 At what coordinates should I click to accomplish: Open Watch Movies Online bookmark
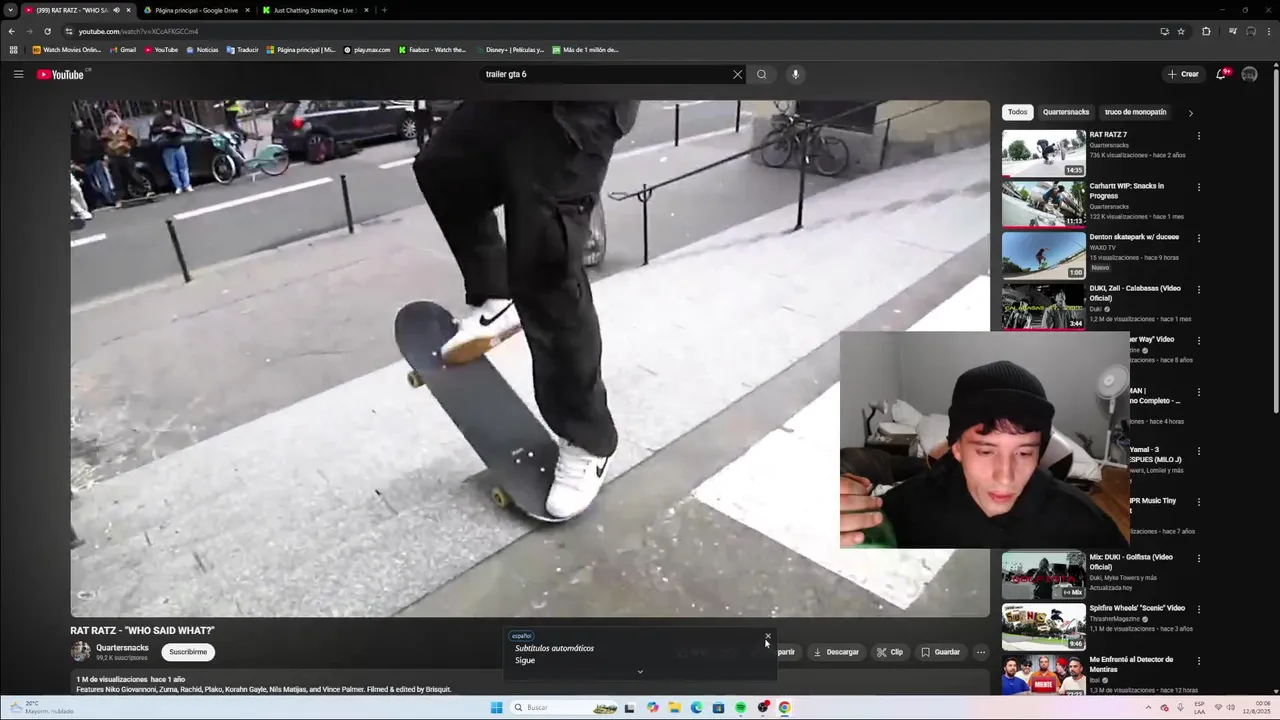pos(67,49)
